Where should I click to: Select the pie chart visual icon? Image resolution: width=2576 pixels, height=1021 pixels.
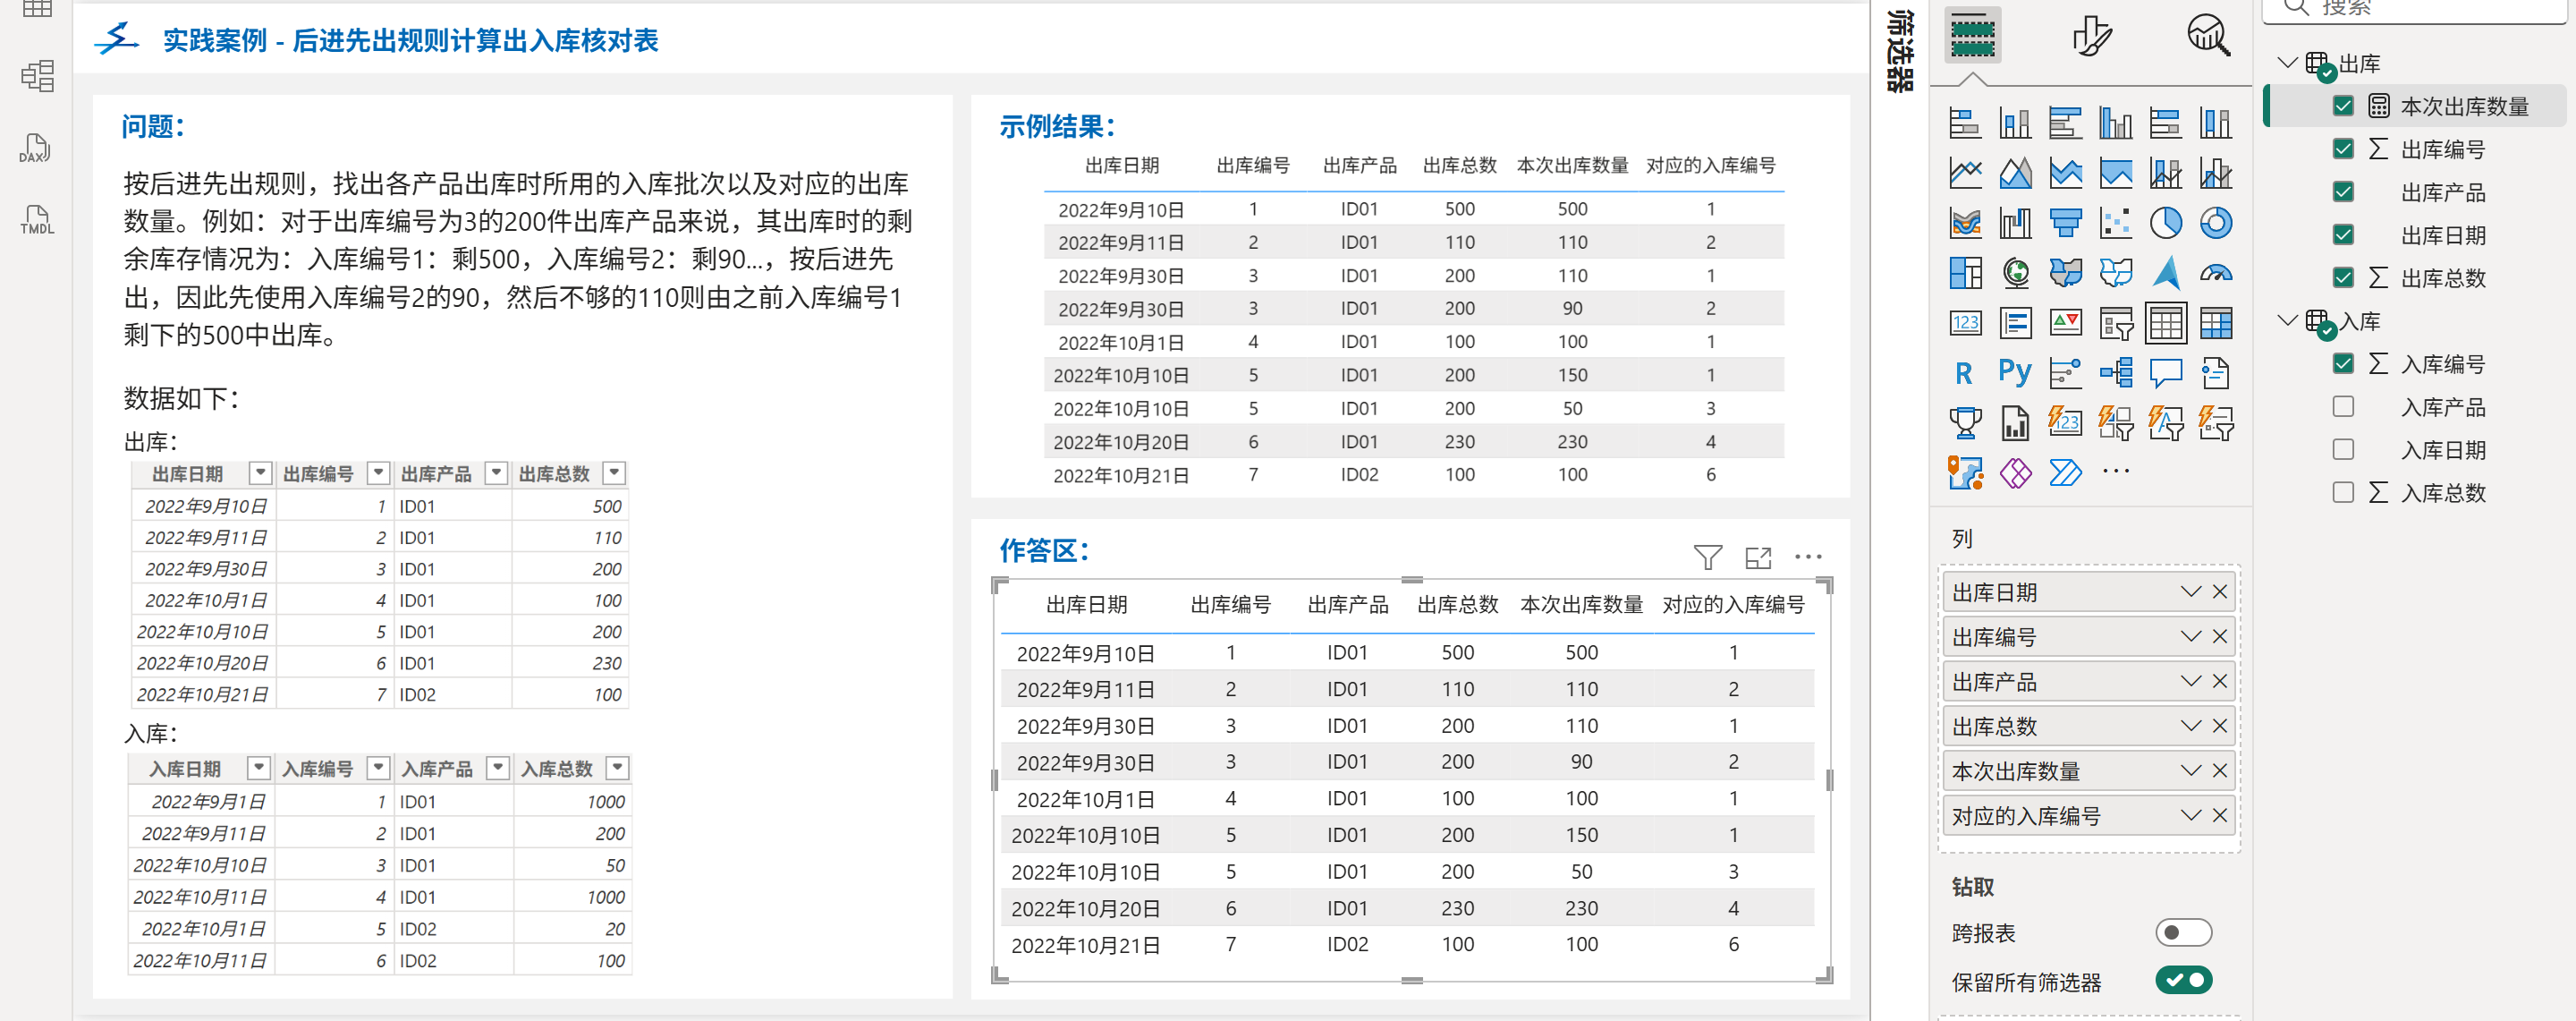coord(2165,223)
